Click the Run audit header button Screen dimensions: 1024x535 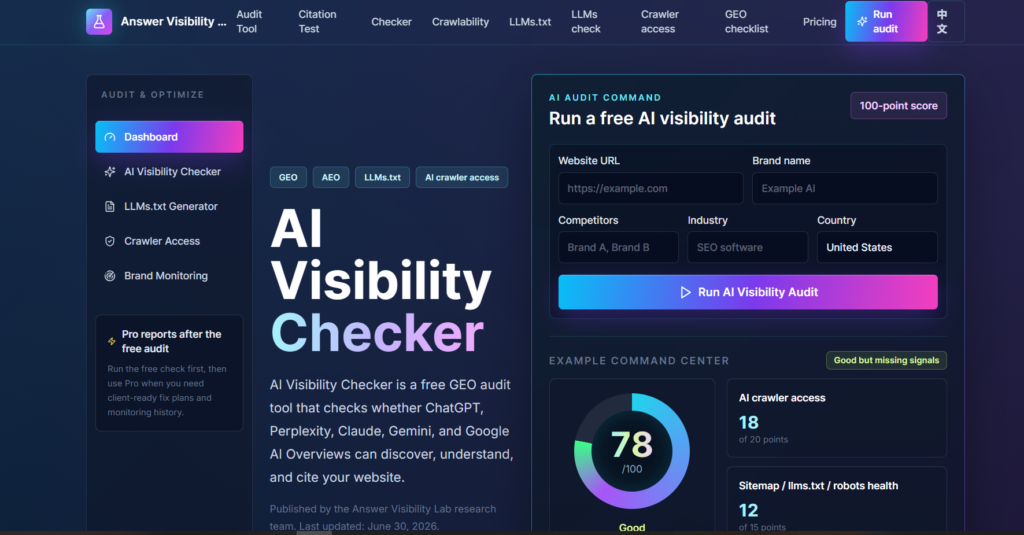(886, 22)
